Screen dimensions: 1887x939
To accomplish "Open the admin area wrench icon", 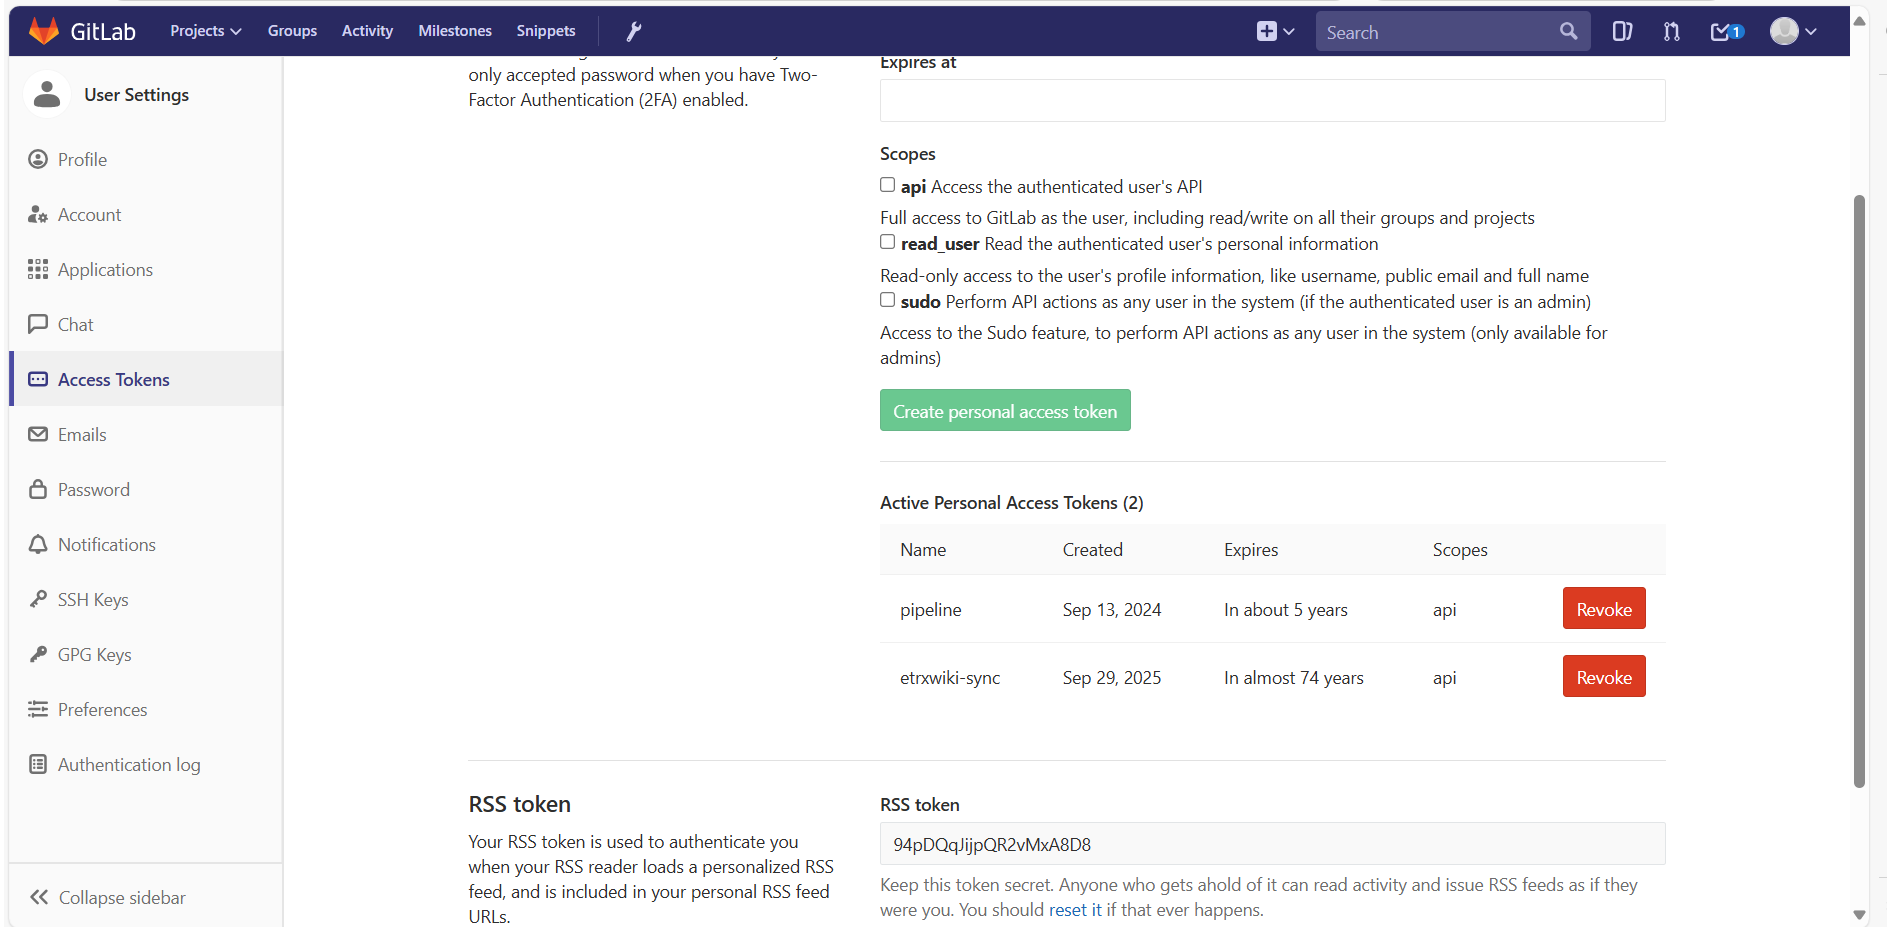I will 633,32.
